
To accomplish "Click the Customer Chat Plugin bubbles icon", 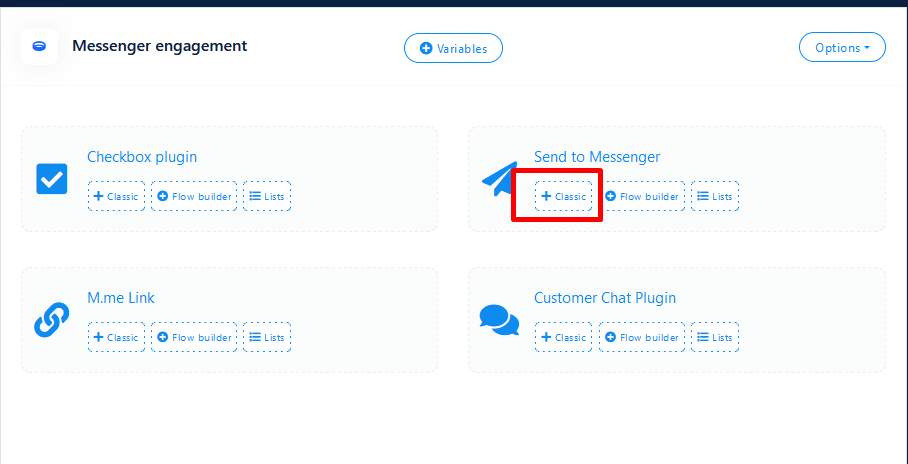I will [x=499, y=320].
